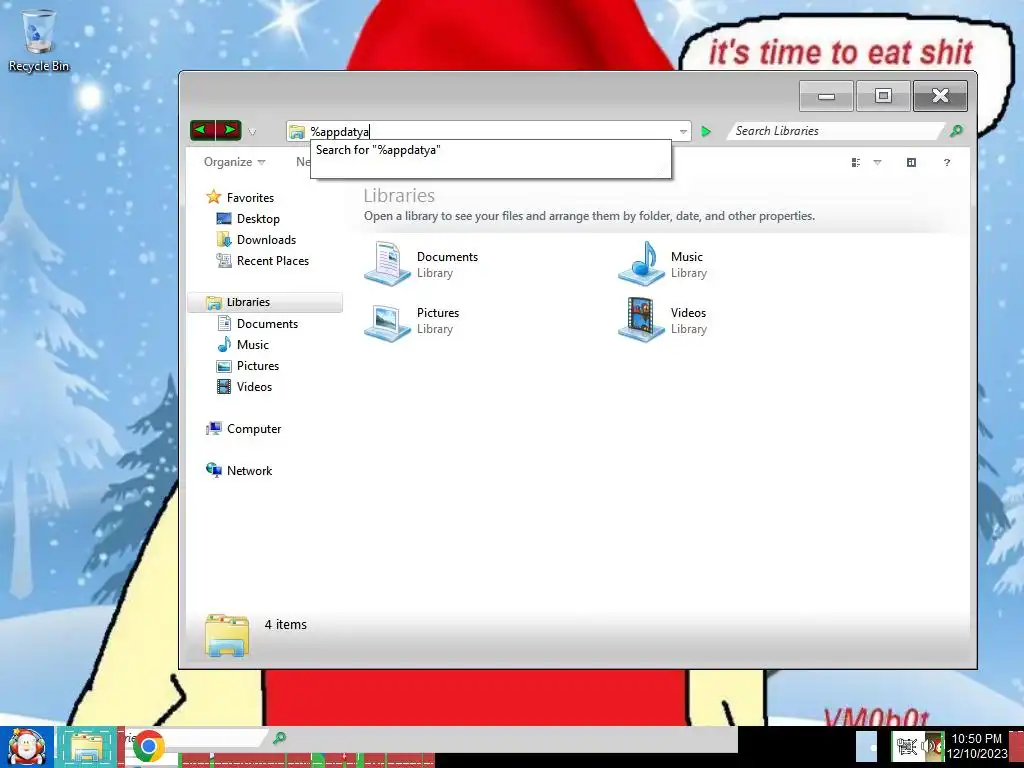The width and height of the screenshot is (1024, 768).
Task: Open the Organize menu
Action: (234, 162)
